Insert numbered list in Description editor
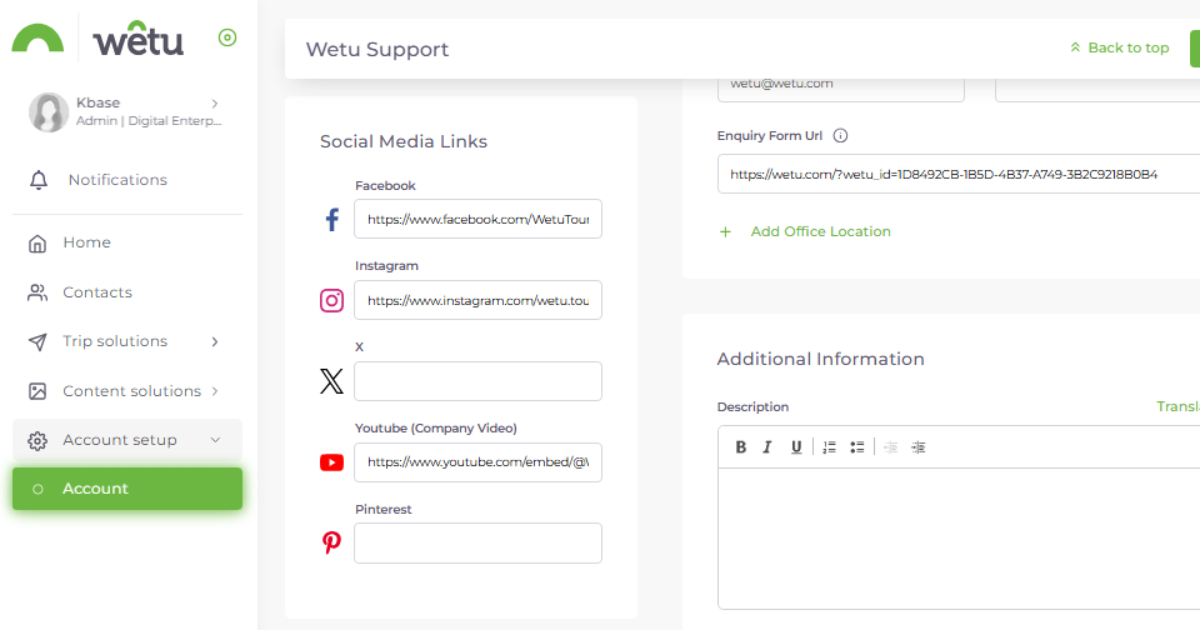This screenshot has height=630, width=1200. pos(829,447)
